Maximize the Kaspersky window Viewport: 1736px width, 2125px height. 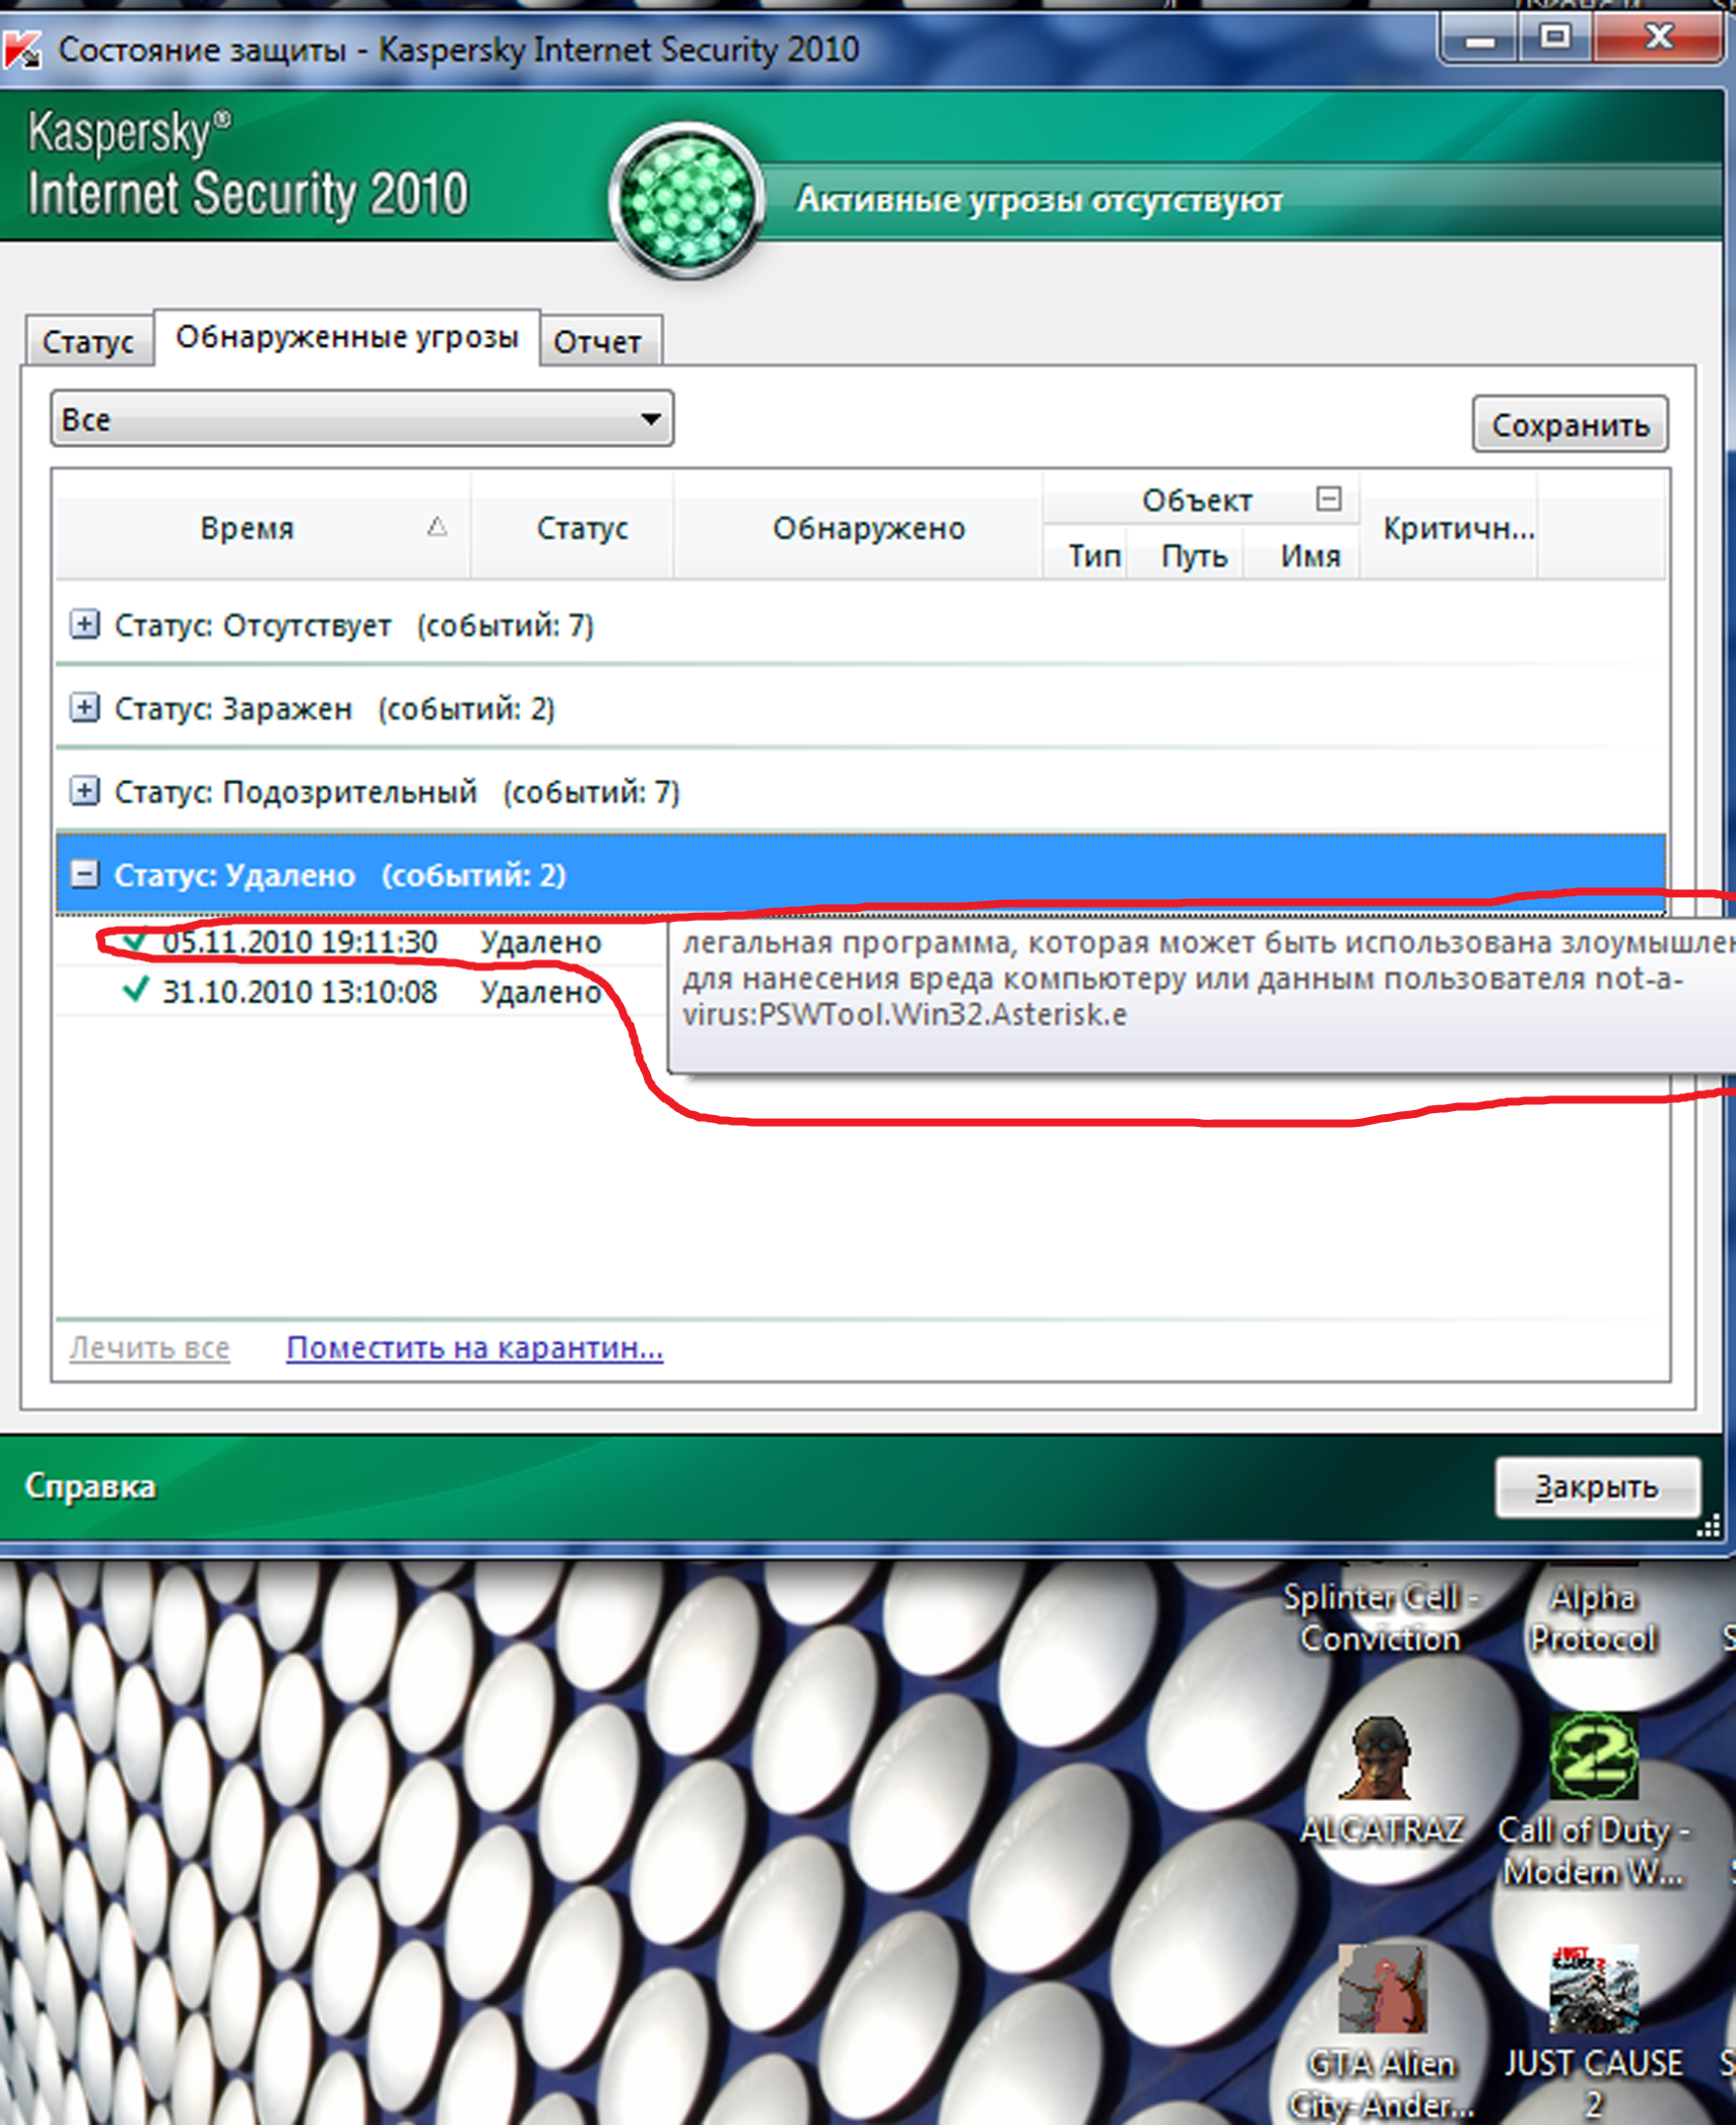point(1556,40)
